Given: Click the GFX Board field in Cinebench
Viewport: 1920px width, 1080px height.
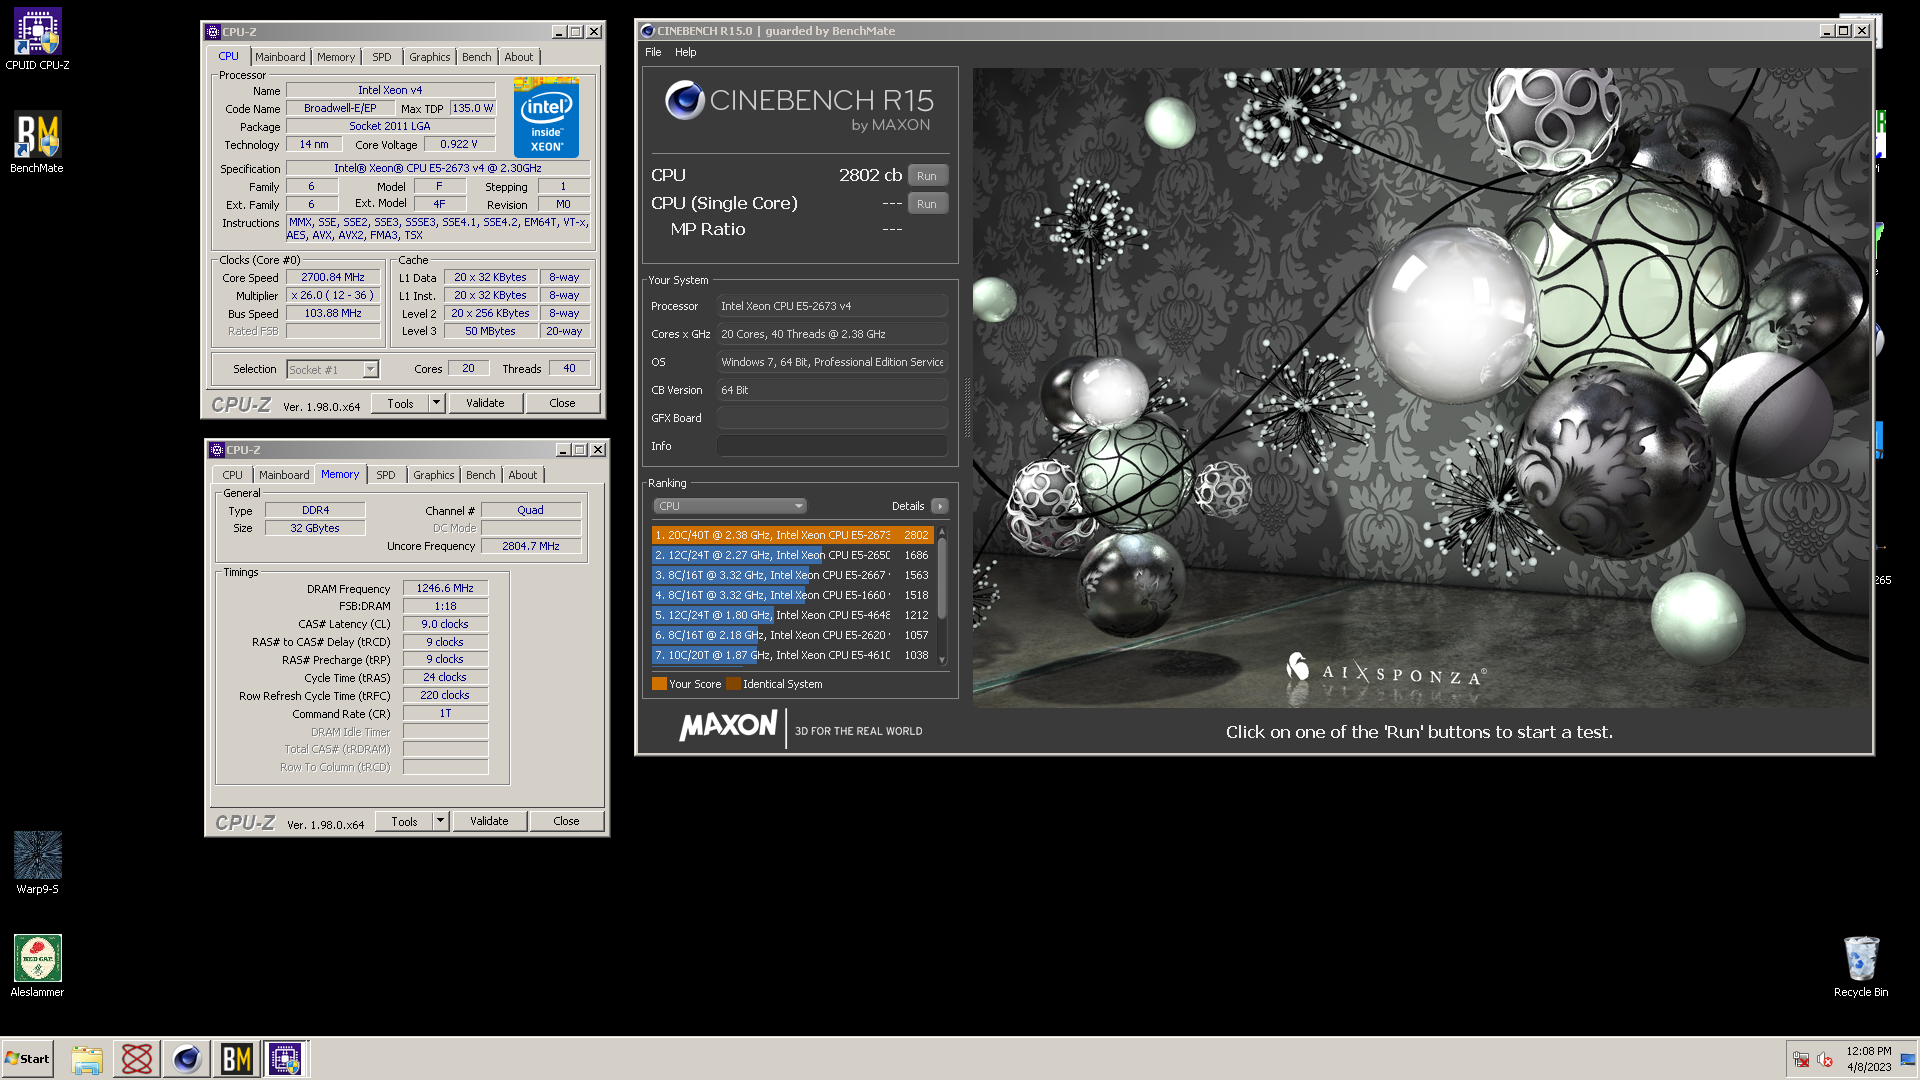Looking at the screenshot, I should coord(832,418).
